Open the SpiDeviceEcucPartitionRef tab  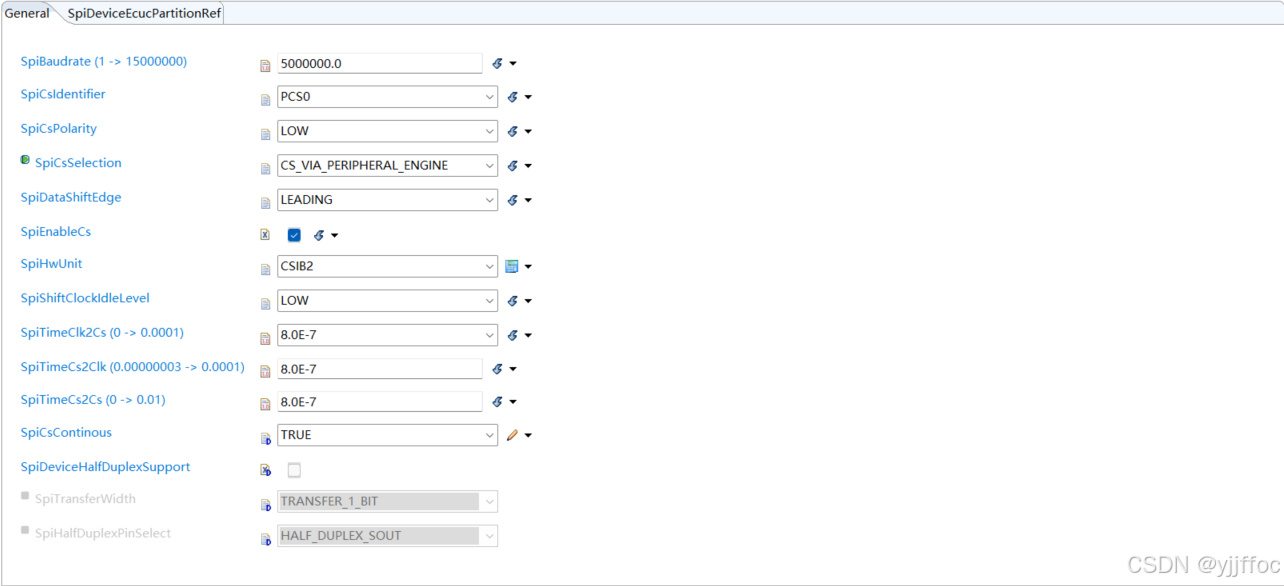144,13
